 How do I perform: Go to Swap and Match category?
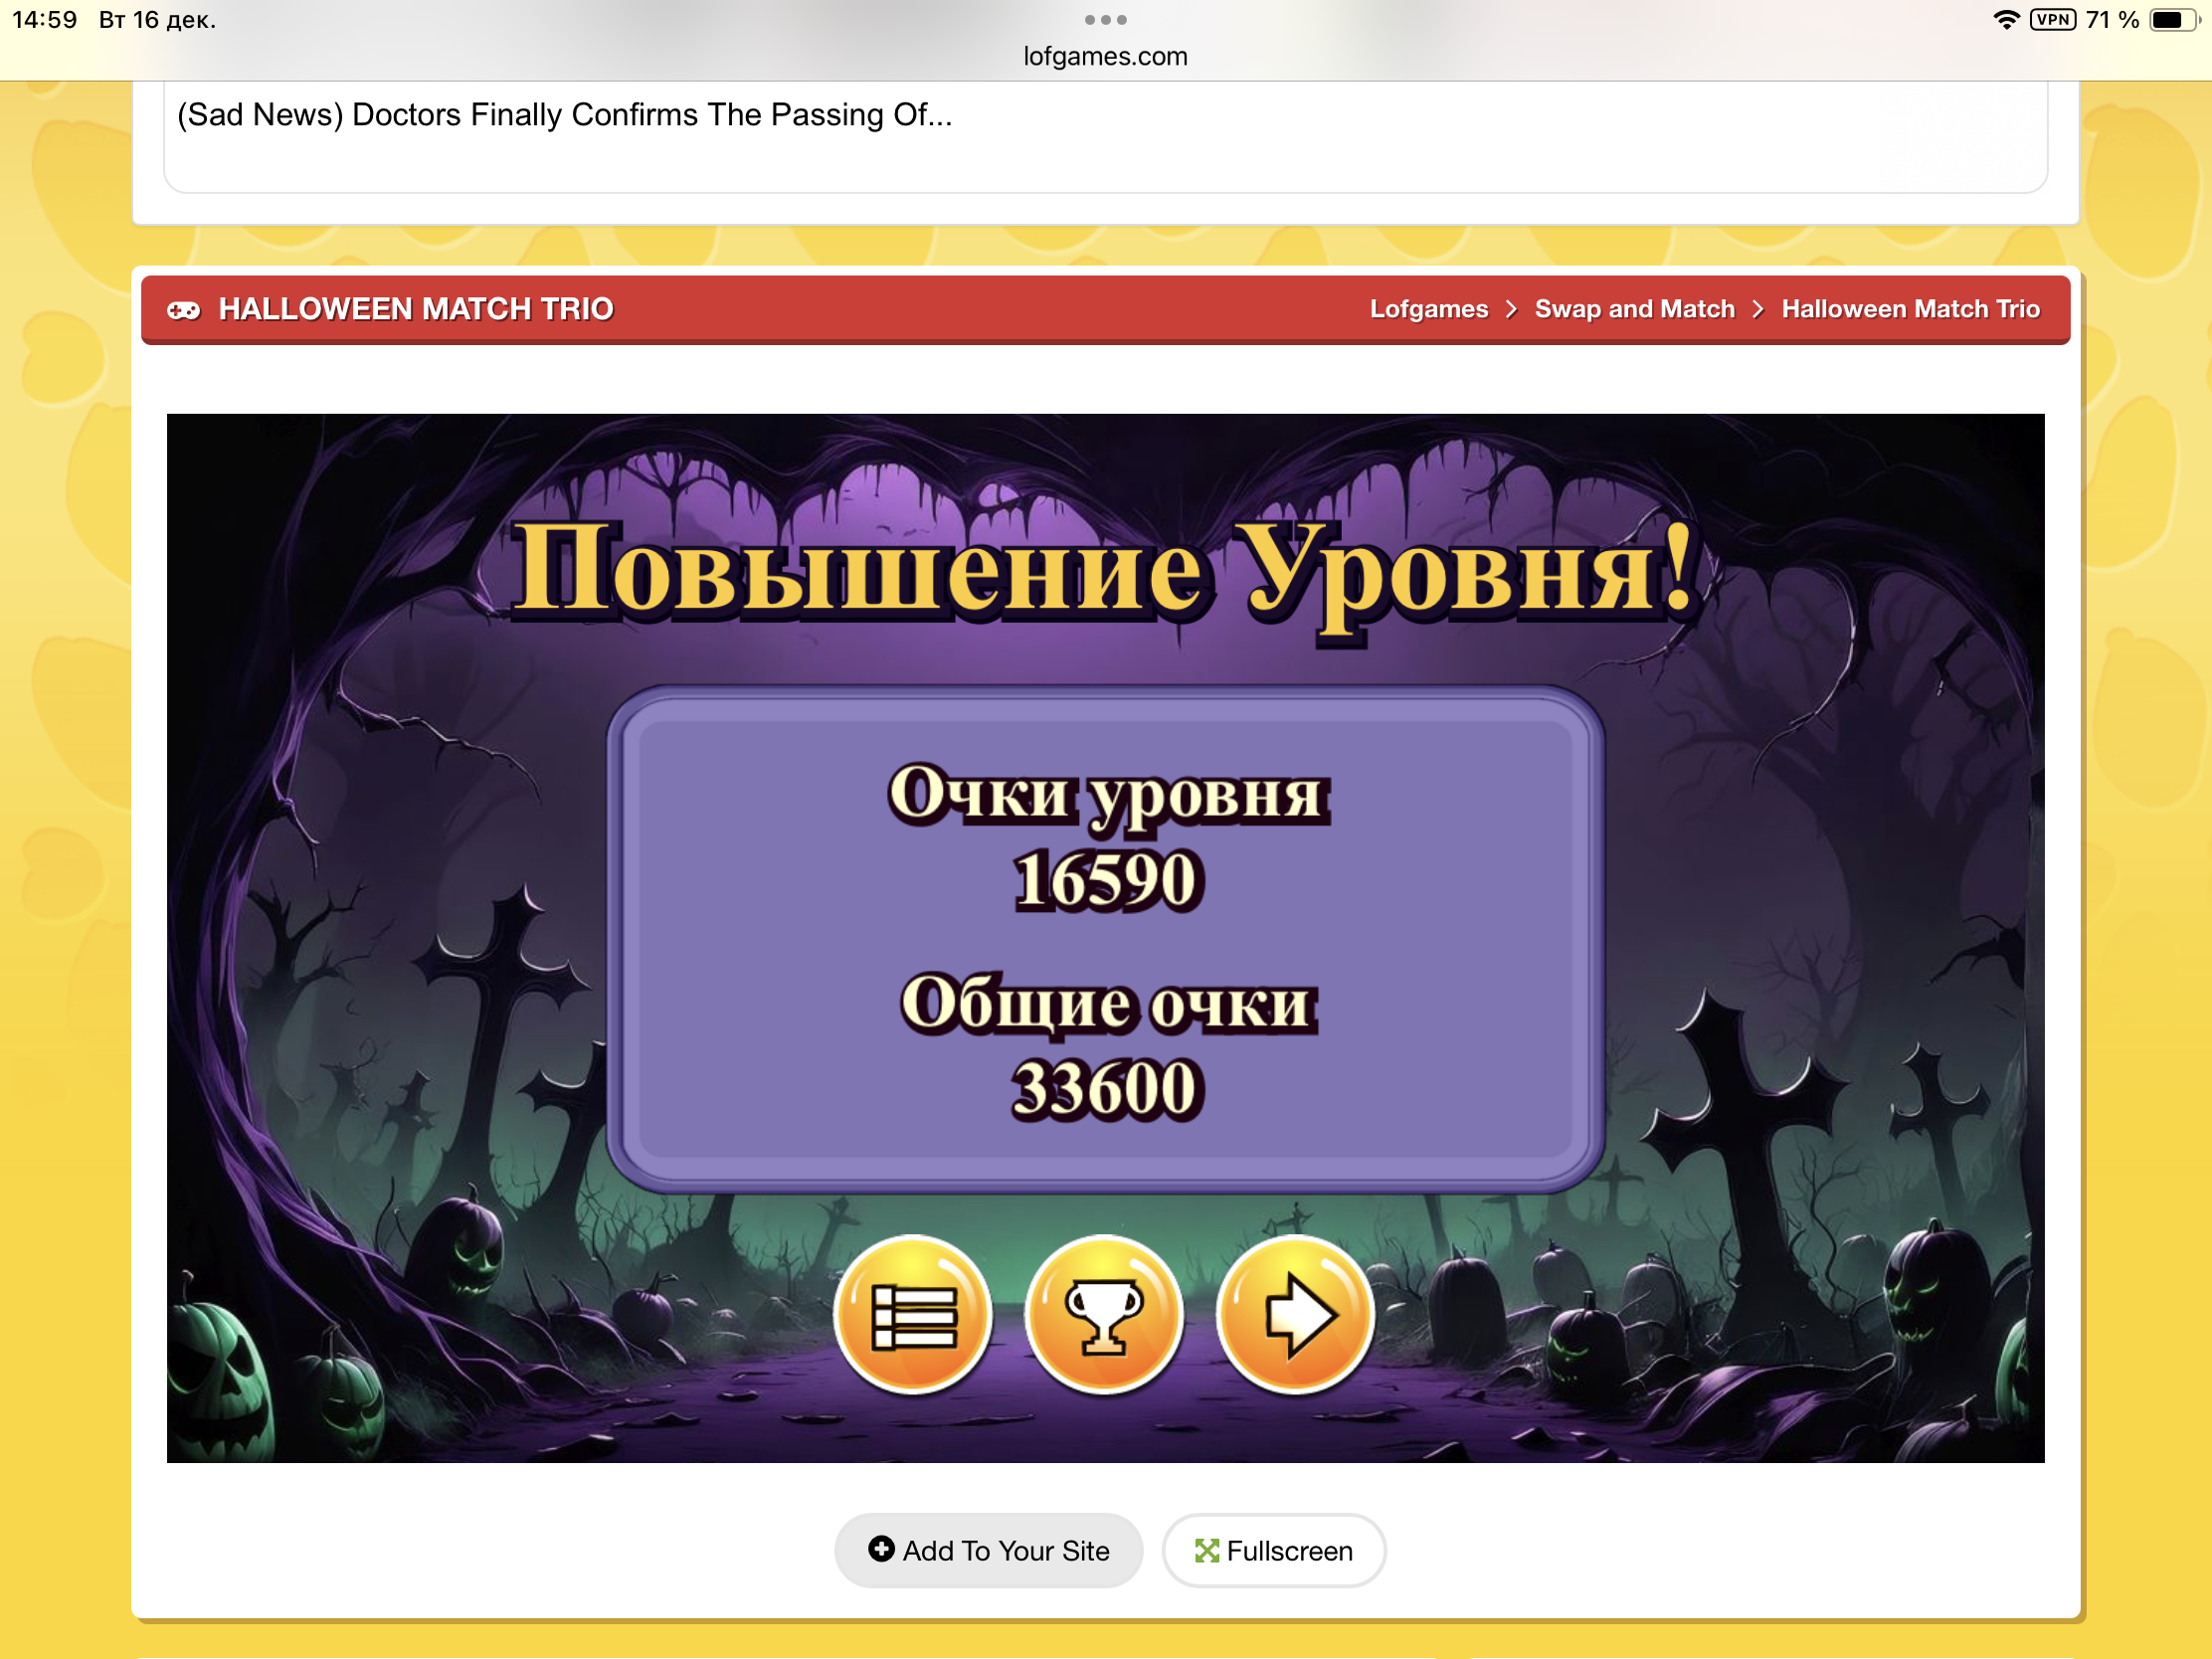click(x=1634, y=310)
